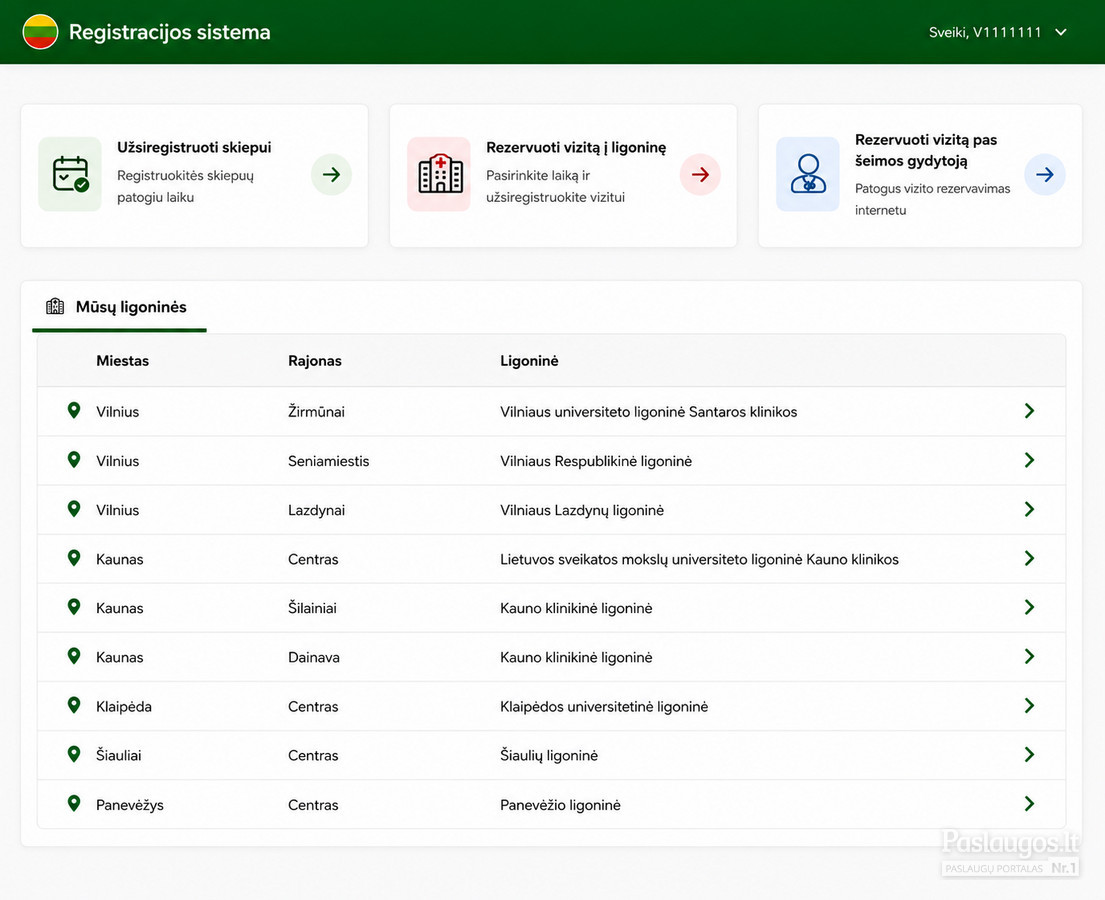
Task: Click location pin in Šiauliai row
Action: tap(73, 754)
